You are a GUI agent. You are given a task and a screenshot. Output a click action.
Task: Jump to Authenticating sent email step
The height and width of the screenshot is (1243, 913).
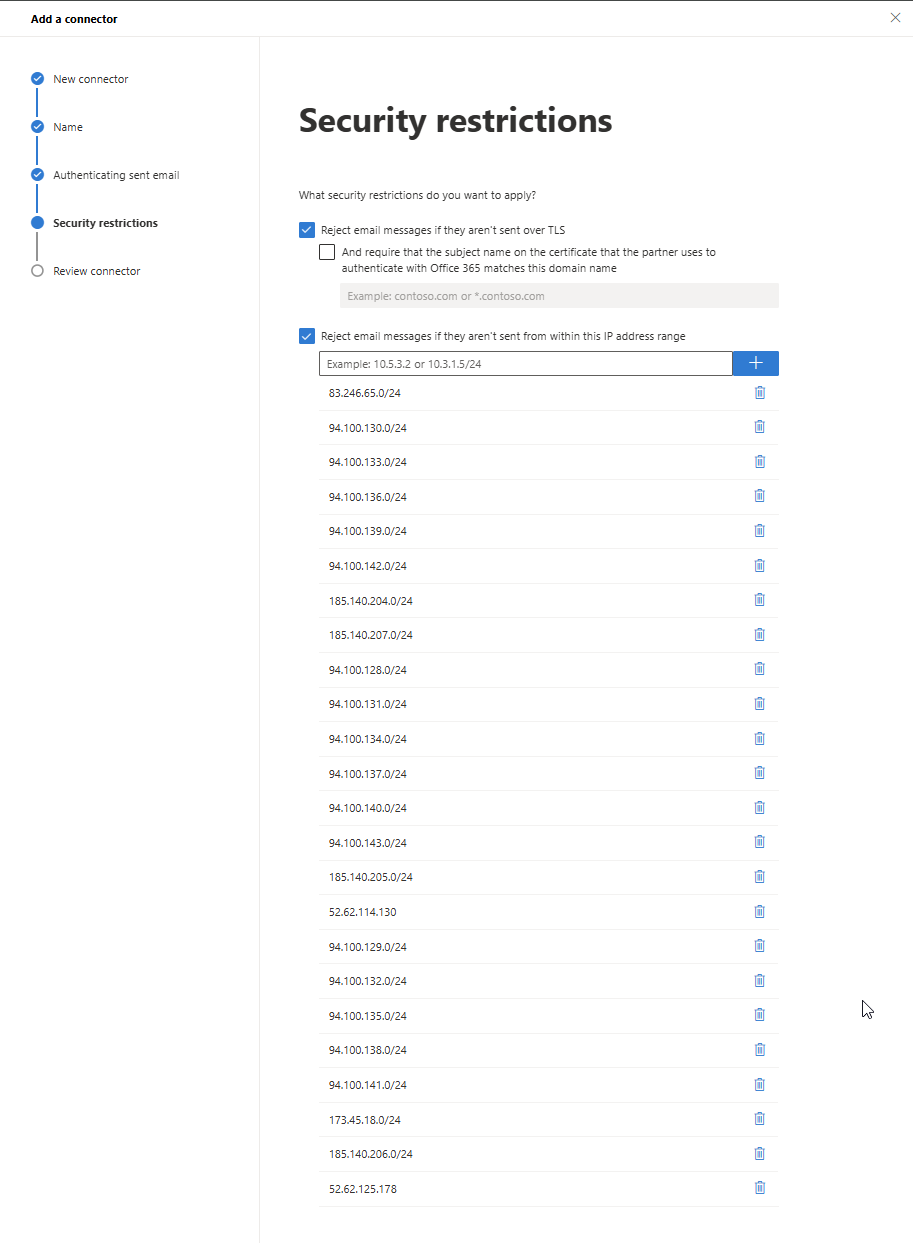(x=116, y=175)
